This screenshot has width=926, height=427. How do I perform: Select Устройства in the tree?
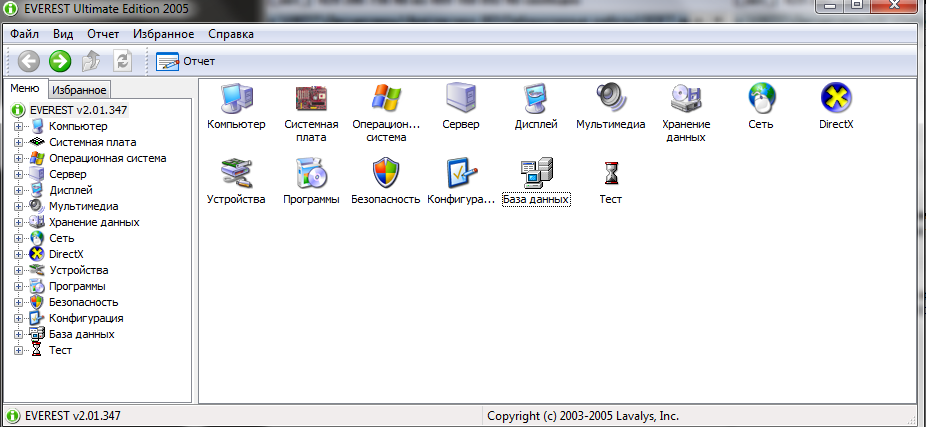coord(79,270)
